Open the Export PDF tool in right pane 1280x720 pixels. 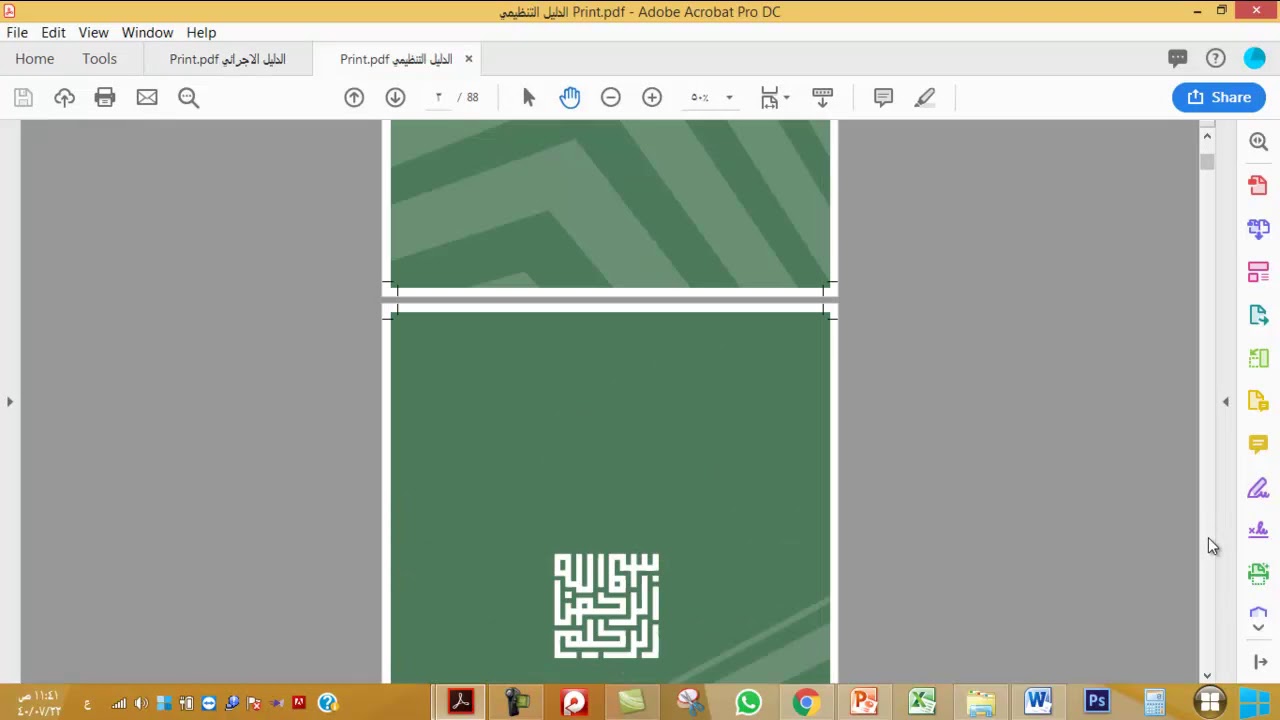coord(1258,314)
